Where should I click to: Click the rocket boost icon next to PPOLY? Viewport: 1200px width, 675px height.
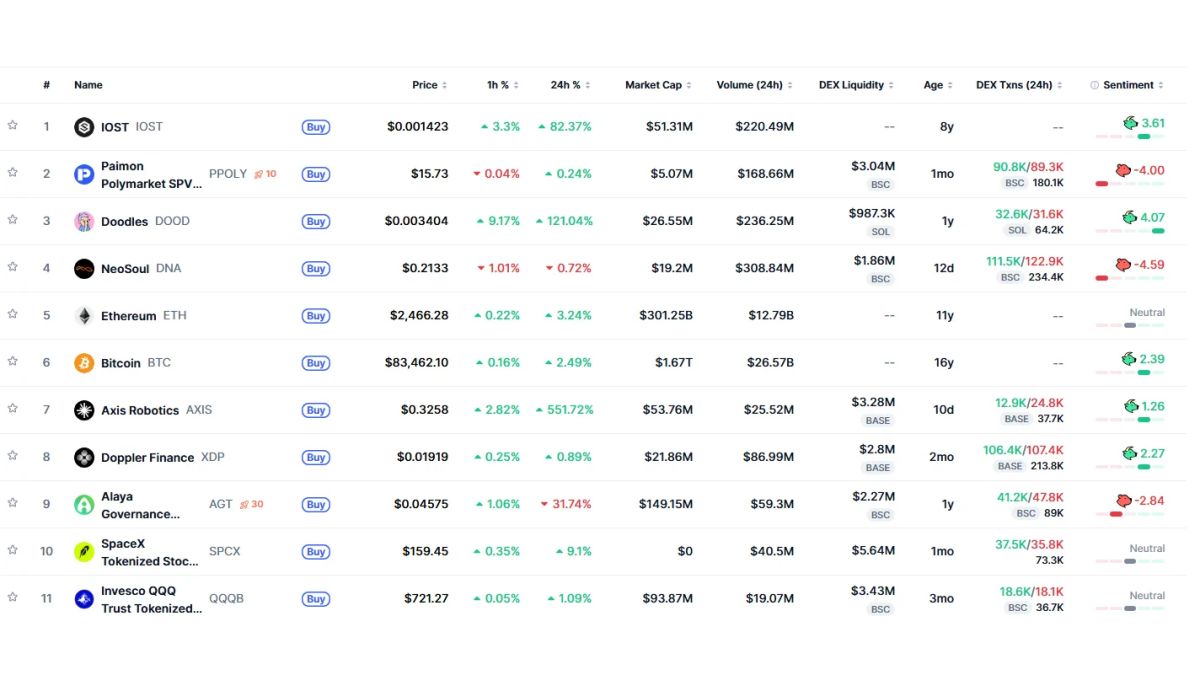(258, 174)
